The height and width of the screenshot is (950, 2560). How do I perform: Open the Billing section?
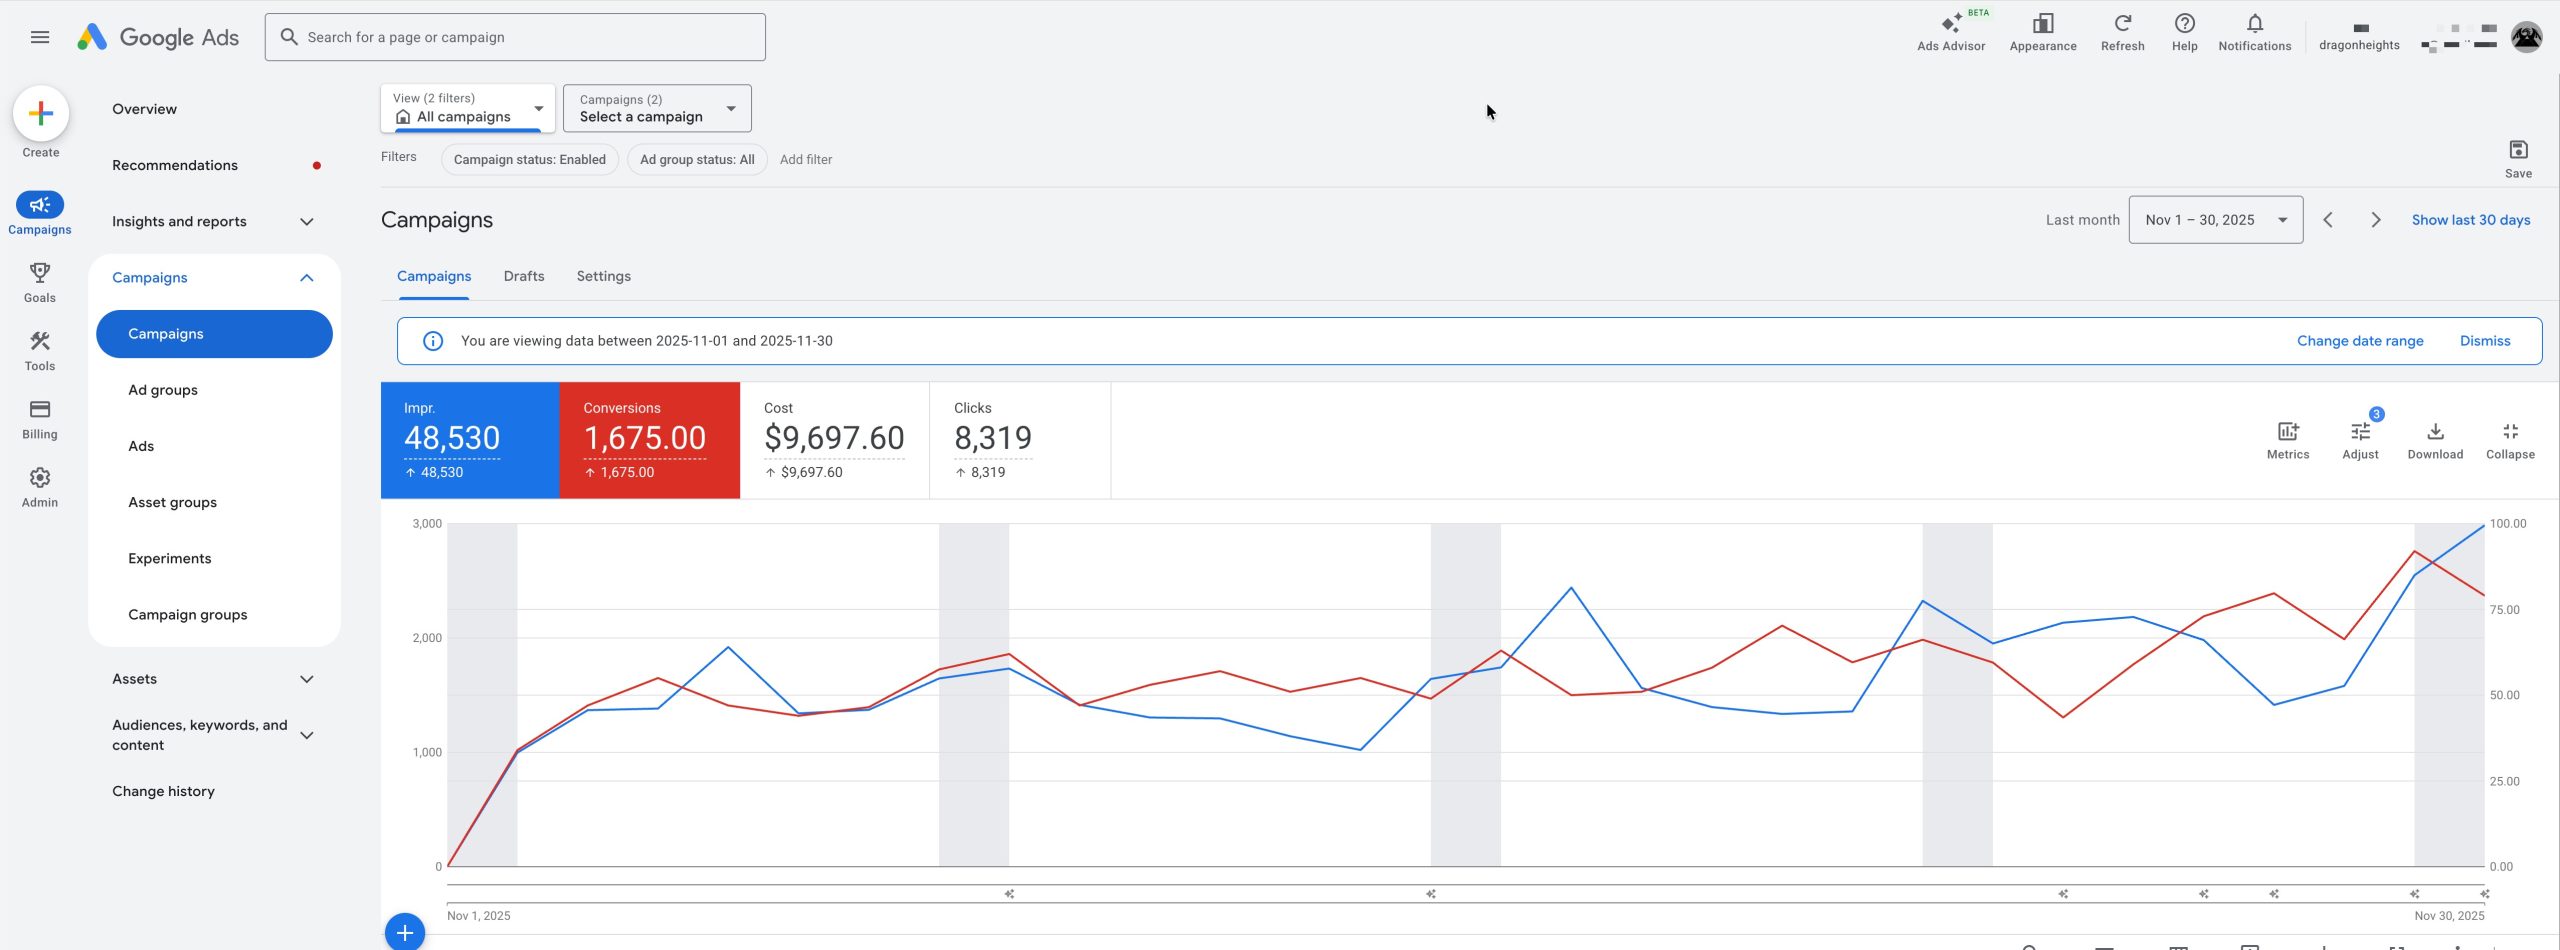pos(40,419)
